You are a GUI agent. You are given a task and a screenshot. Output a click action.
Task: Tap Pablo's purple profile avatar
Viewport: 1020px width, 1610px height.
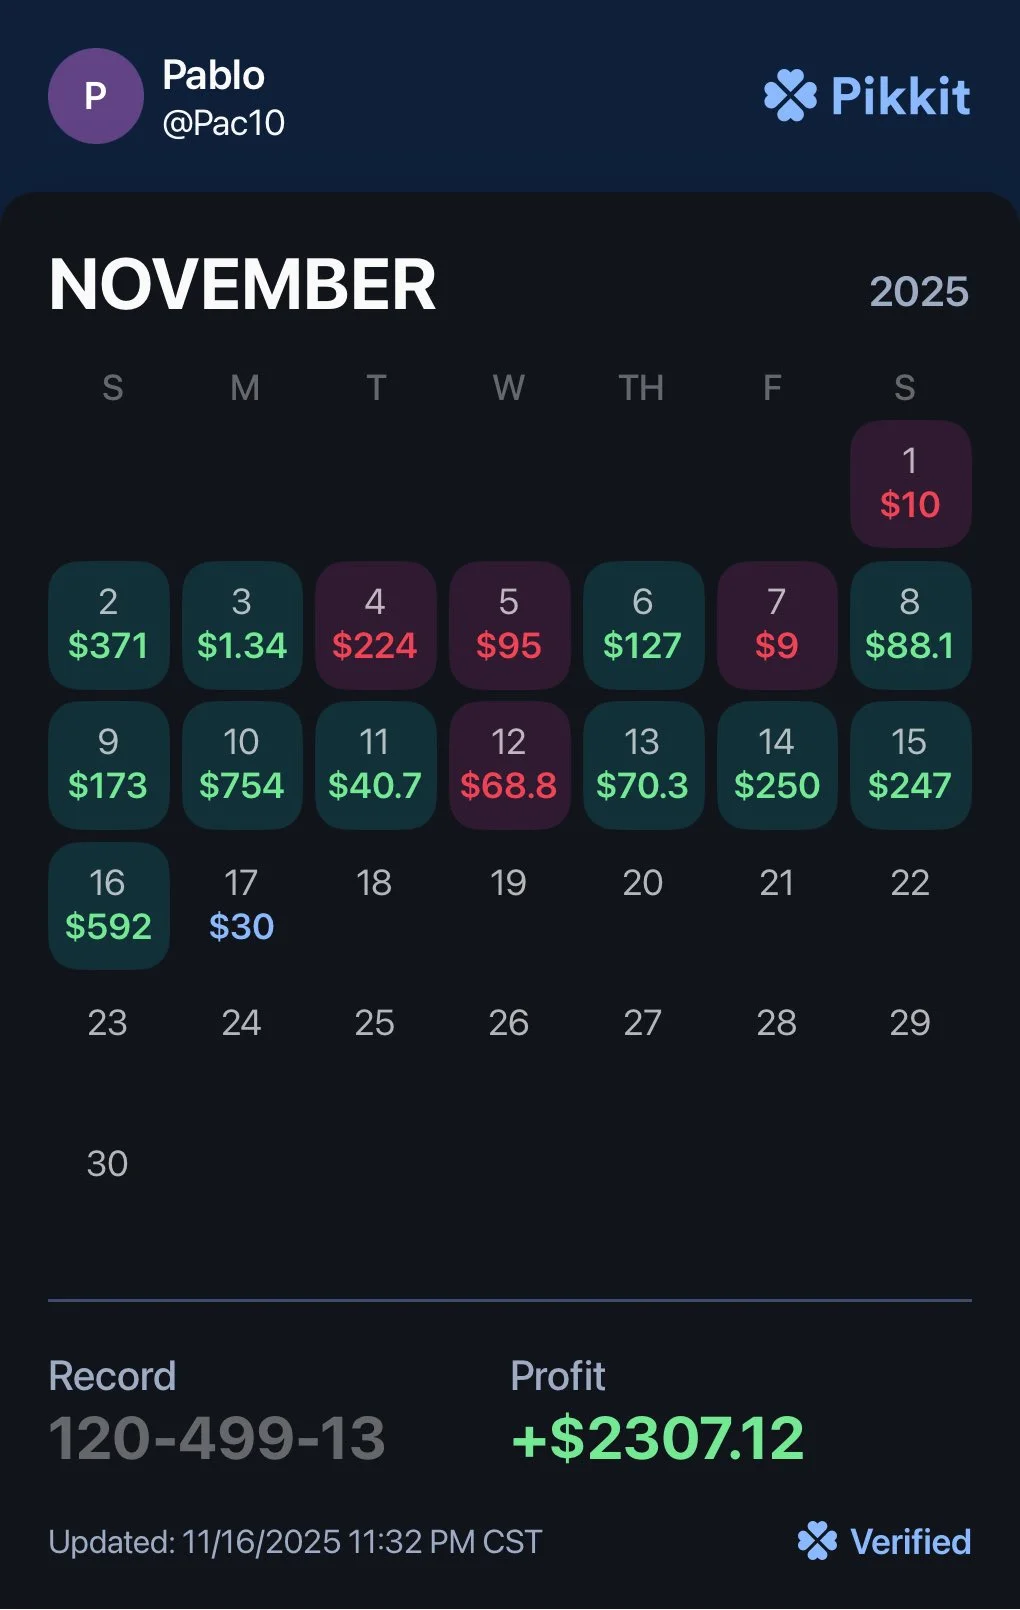pyautogui.click(x=95, y=96)
